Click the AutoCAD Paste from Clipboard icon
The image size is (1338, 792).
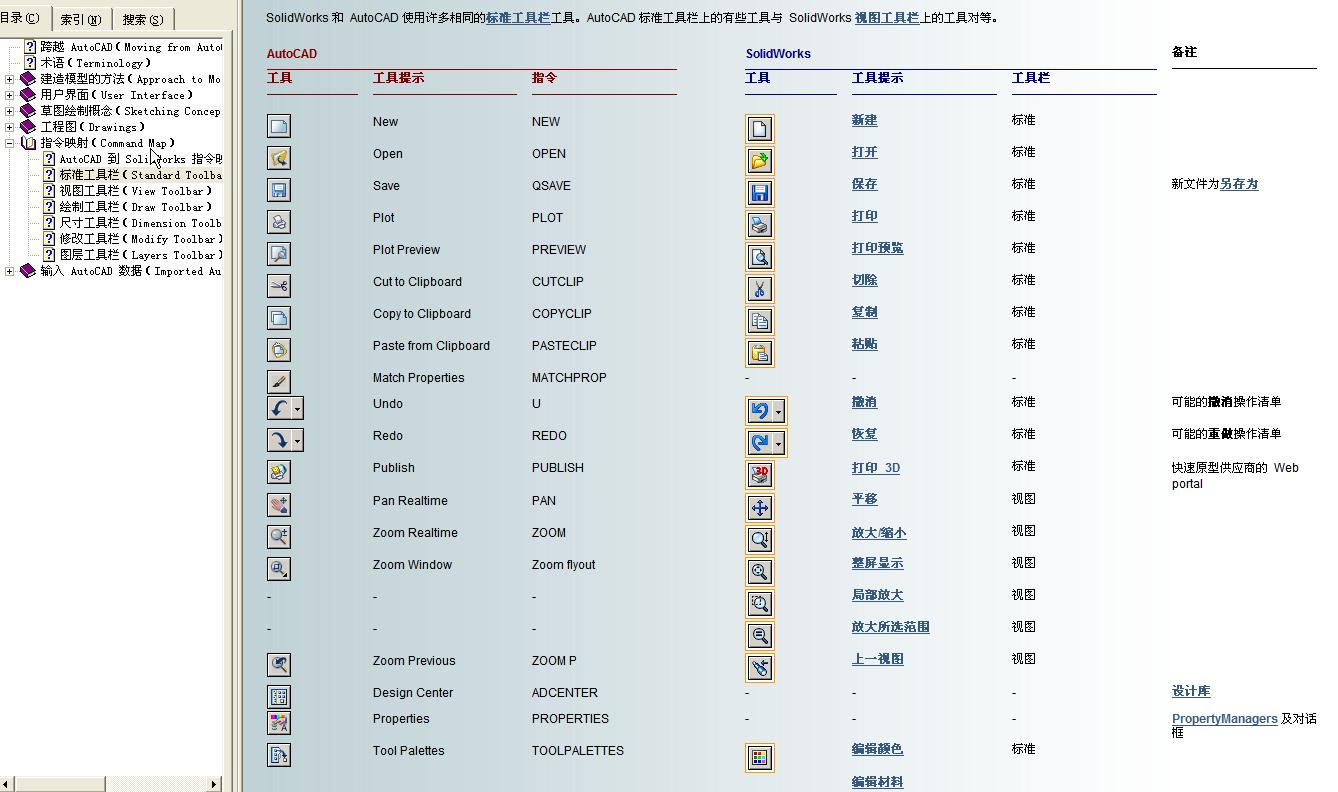point(279,350)
